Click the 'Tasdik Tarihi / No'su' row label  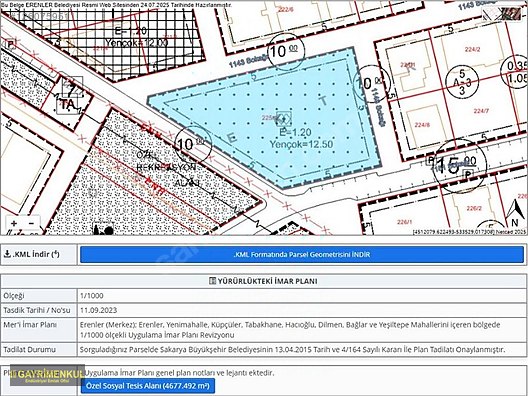pyautogui.click(x=37, y=310)
